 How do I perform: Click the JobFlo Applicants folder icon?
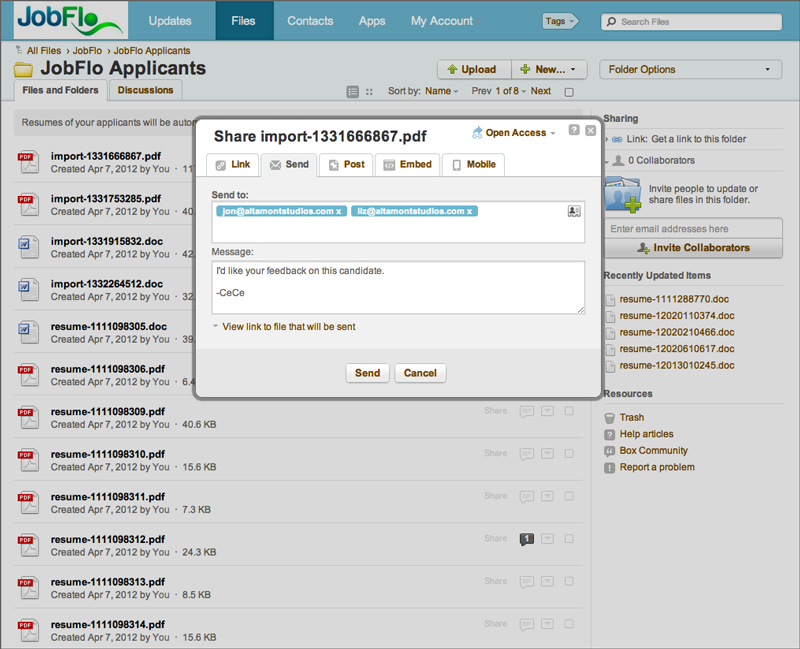(23, 69)
